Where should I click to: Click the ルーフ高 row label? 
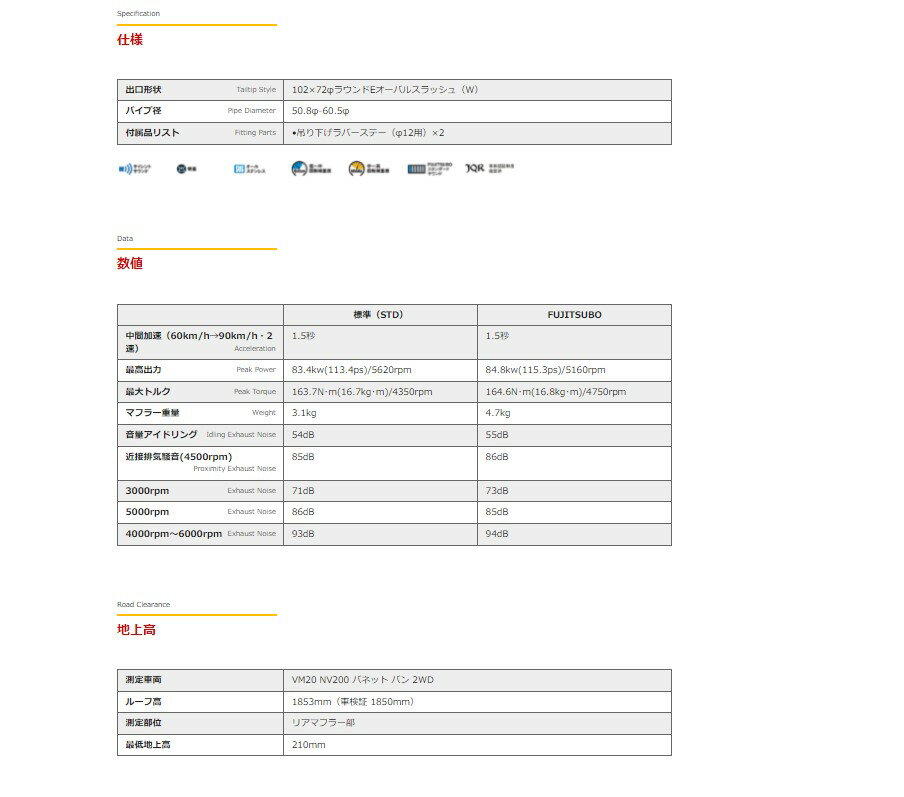coord(200,702)
